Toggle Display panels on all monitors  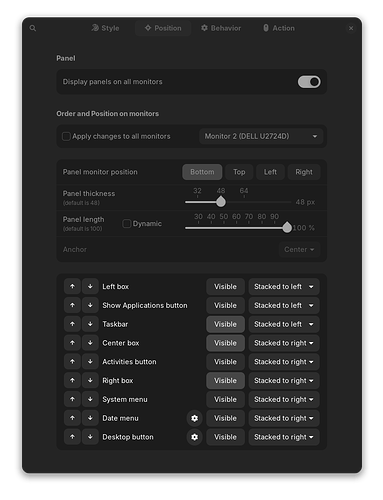tap(309, 82)
